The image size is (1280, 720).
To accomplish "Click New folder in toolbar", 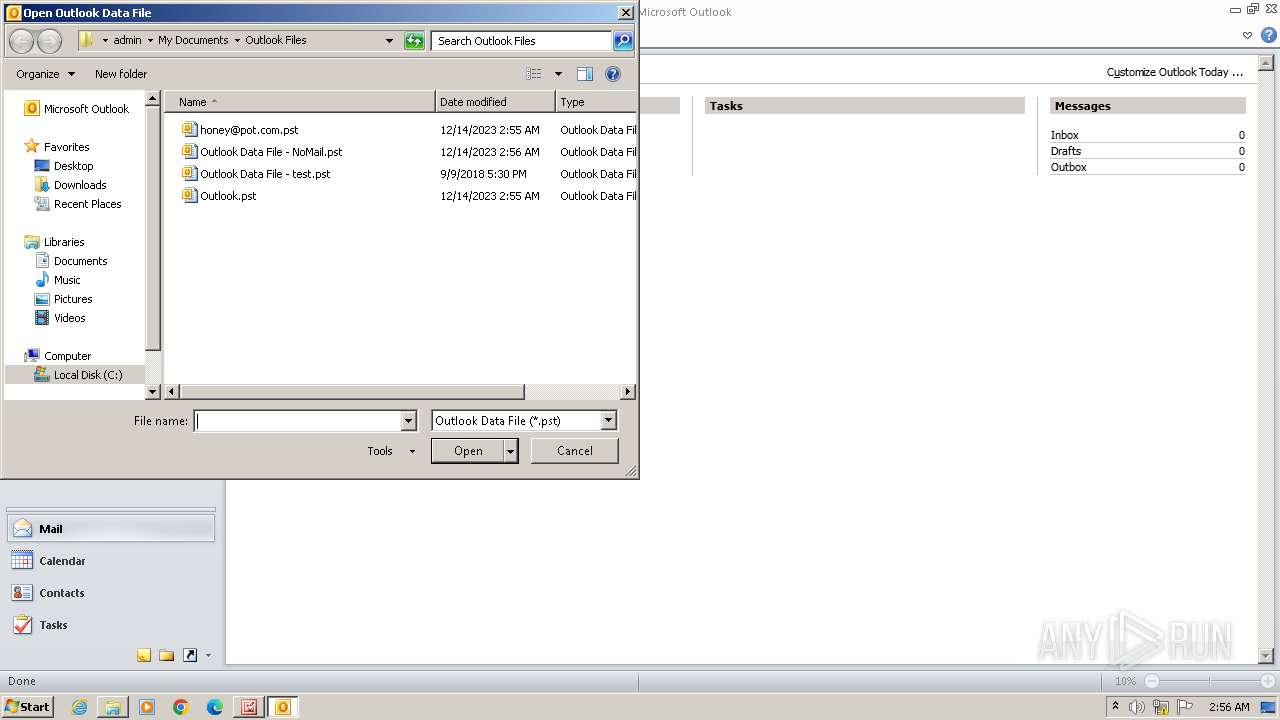I will (121, 74).
